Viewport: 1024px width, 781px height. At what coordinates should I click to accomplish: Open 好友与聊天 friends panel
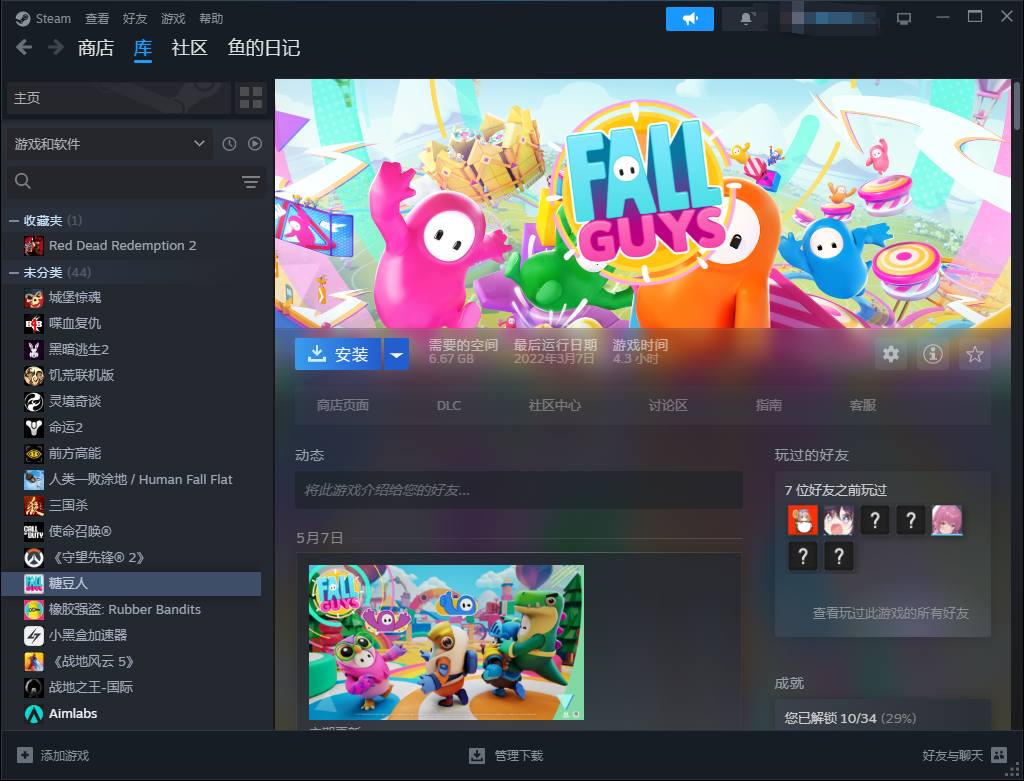coord(965,756)
